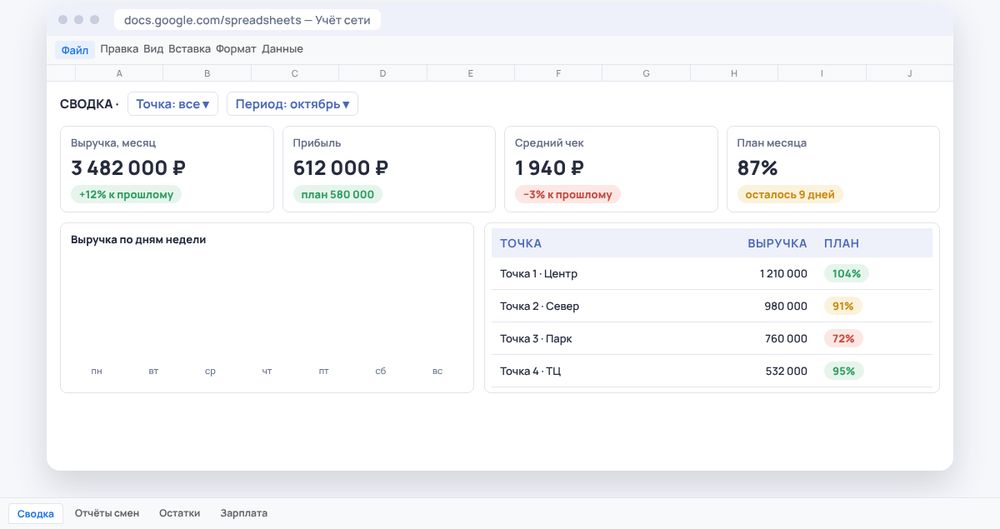The height and width of the screenshot is (529, 1000).
Task: Click the 532 000 revenue cell
Action: click(786, 371)
